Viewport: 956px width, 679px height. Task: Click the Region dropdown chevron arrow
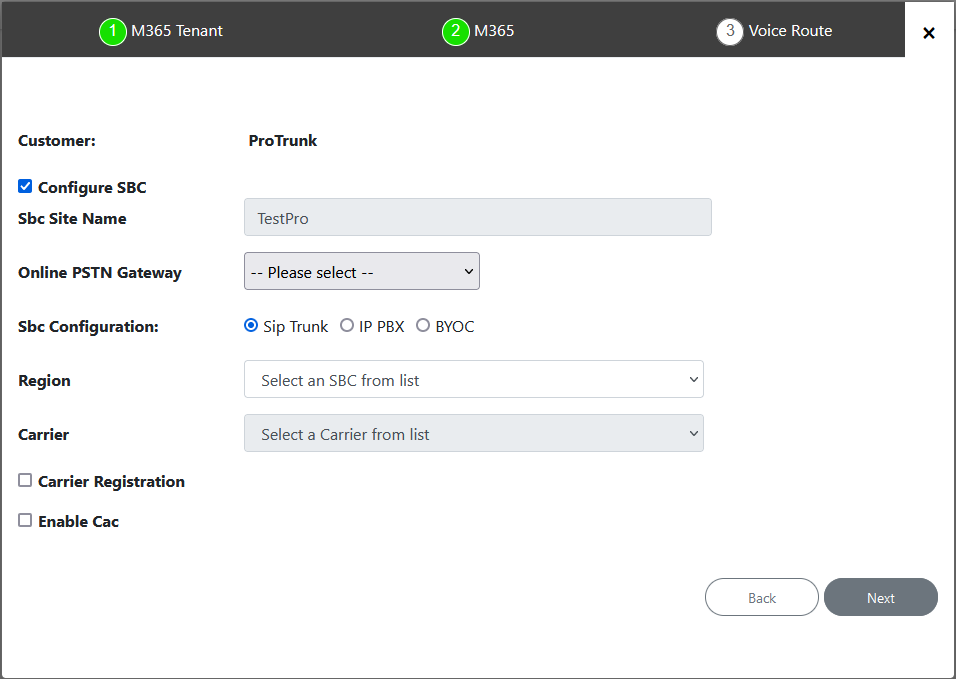[693, 379]
